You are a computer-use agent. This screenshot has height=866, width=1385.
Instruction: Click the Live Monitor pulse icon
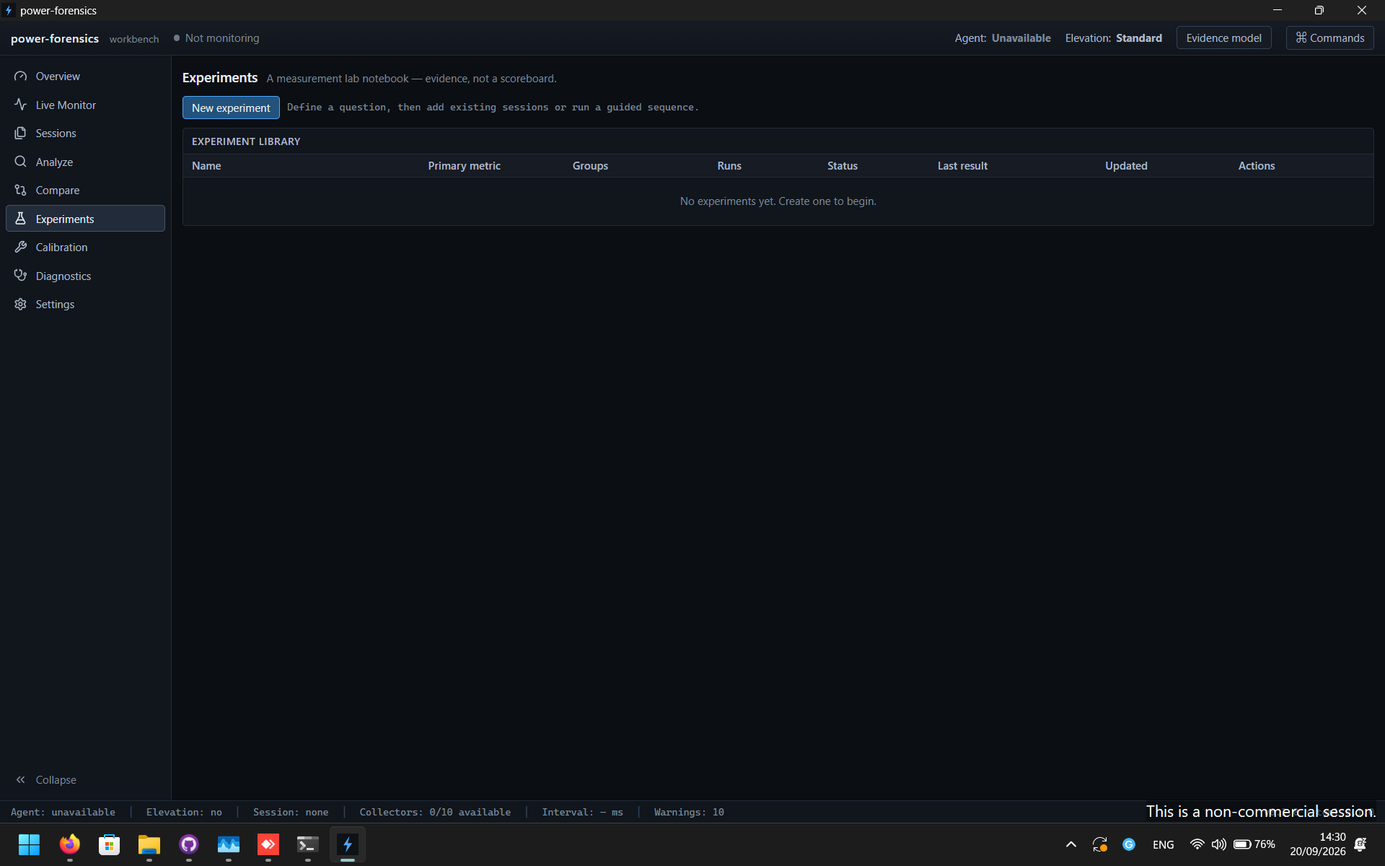pyautogui.click(x=20, y=105)
